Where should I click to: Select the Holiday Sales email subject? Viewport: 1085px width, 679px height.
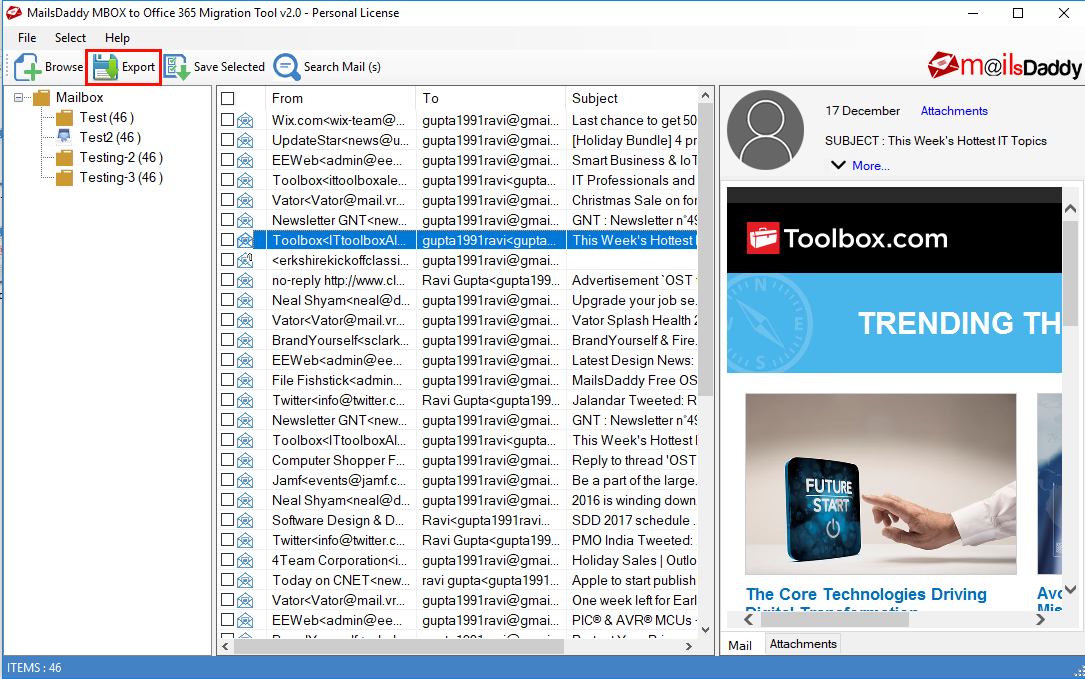point(634,561)
